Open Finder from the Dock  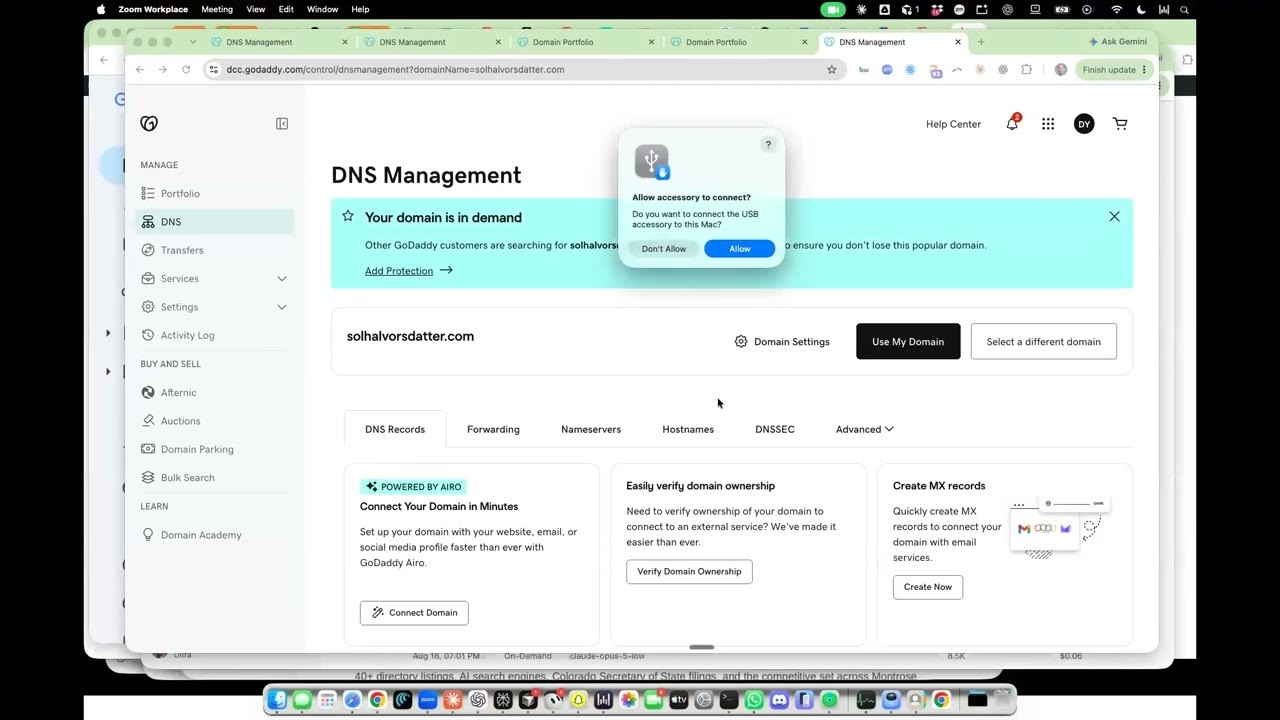277,700
